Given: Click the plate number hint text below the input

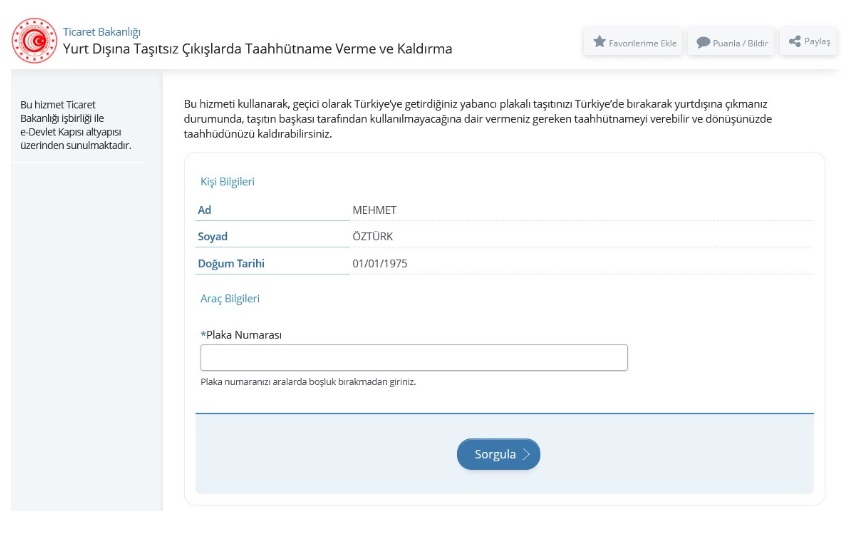Looking at the screenshot, I should coord(307,382).
